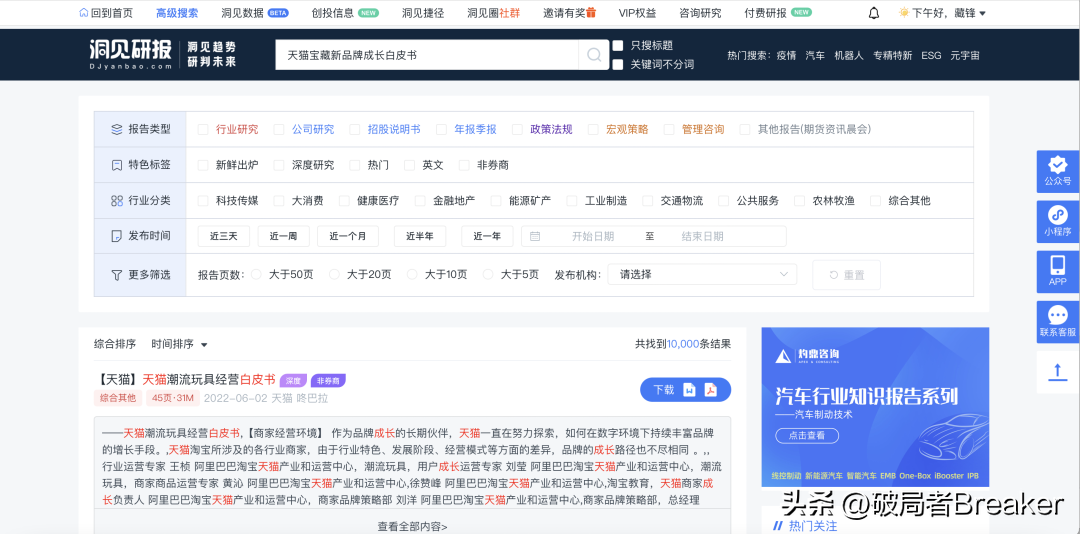Image resolution: width=1080 pixels, height=534 pixels.
Task: Click the 近一周 time filter button
Action: tap(283, 236)
